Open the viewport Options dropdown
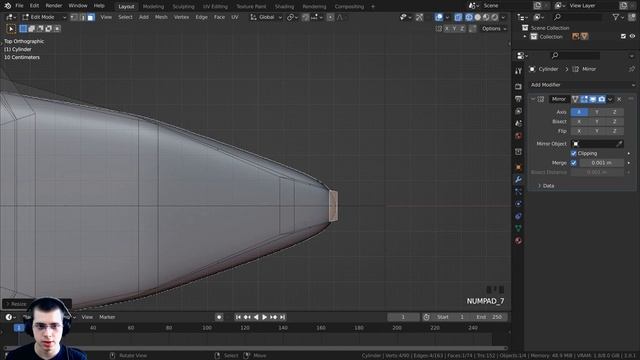Viewport: 640px width, 360px height. [494, 29]
